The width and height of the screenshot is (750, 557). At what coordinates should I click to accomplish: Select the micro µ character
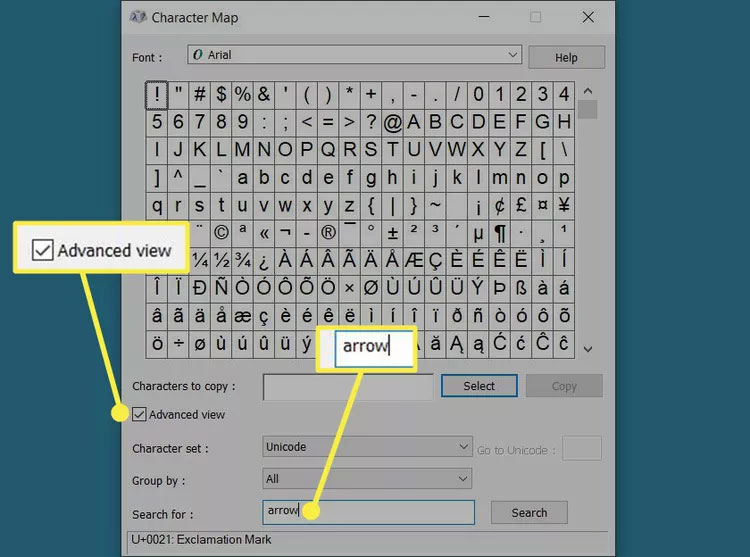(x=478, y=233)
